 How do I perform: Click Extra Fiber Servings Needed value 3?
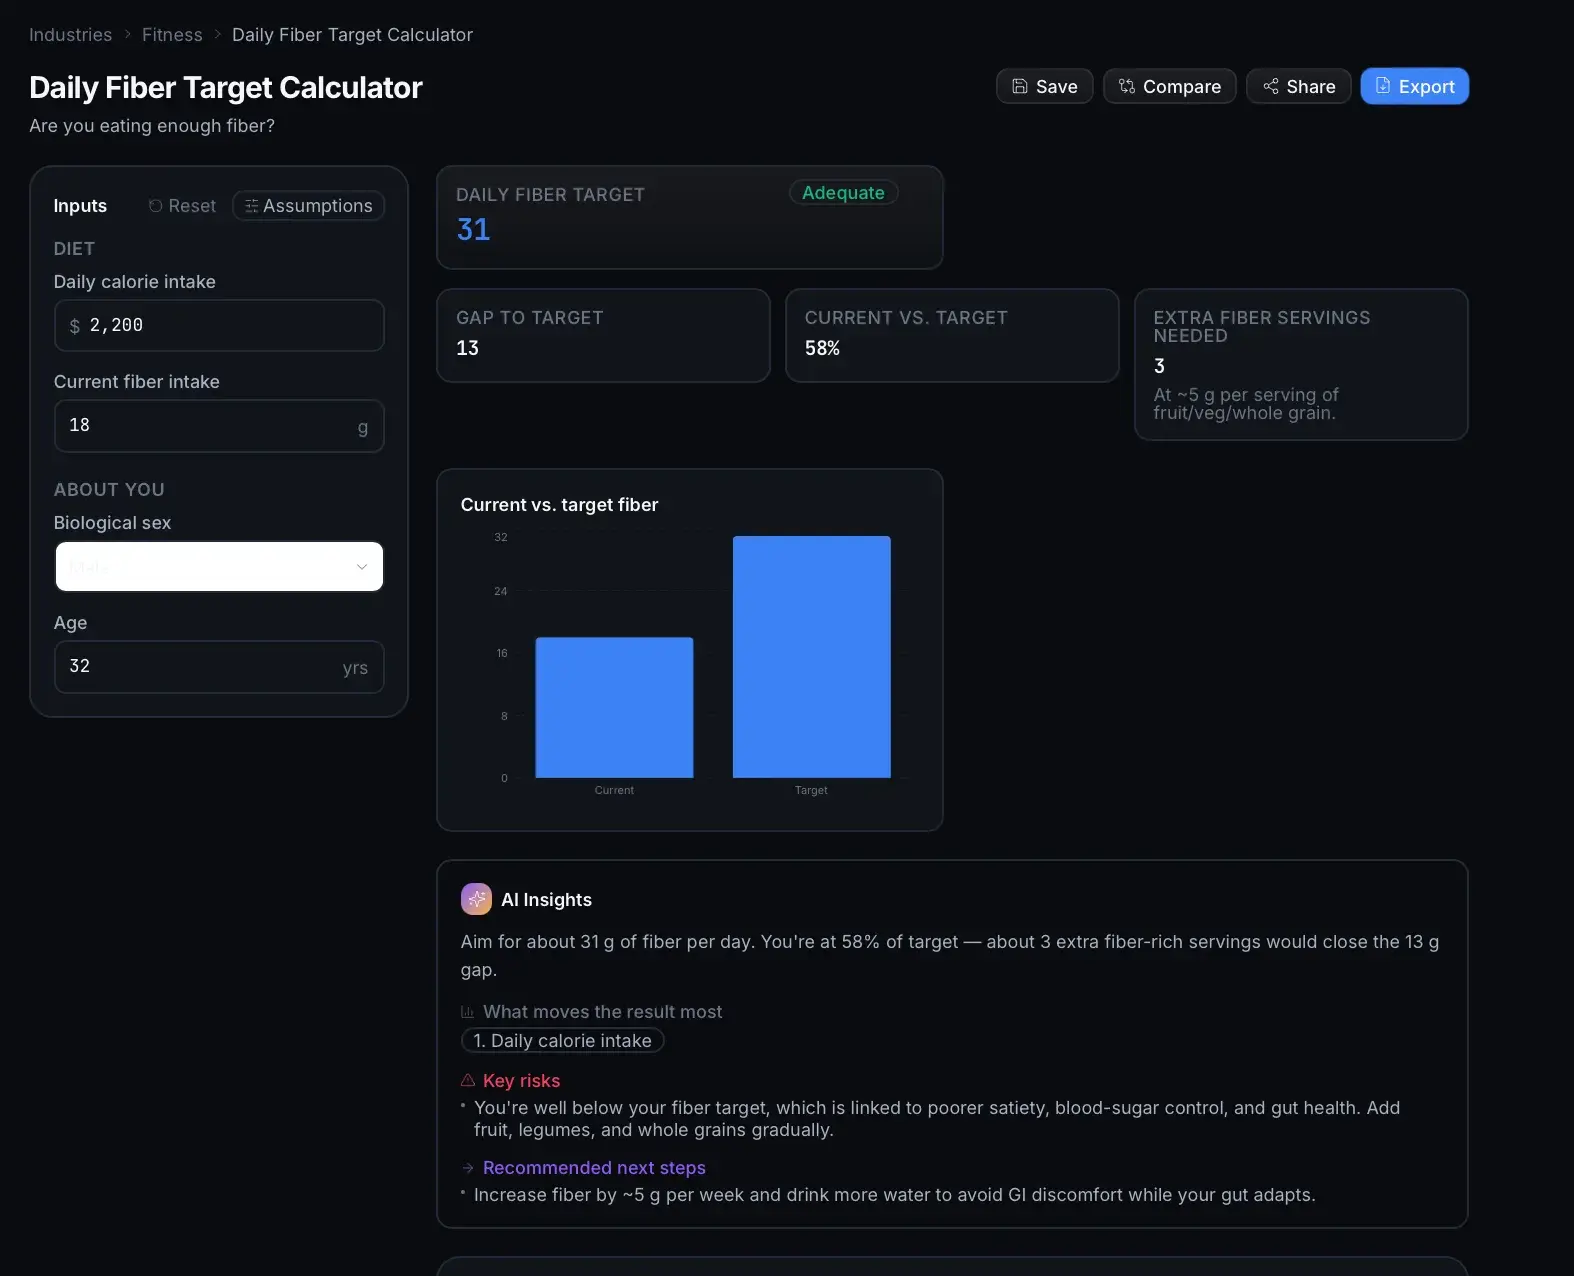point(1159,366)
